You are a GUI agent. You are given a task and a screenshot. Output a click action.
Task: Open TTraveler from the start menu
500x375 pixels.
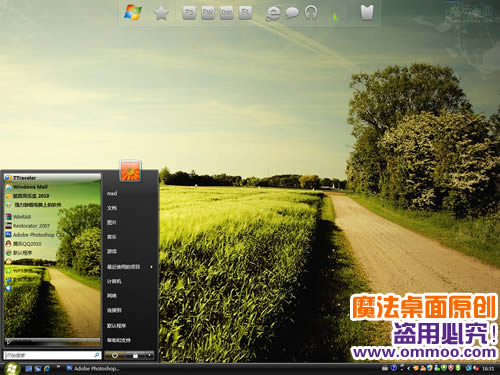click(52, 178)
